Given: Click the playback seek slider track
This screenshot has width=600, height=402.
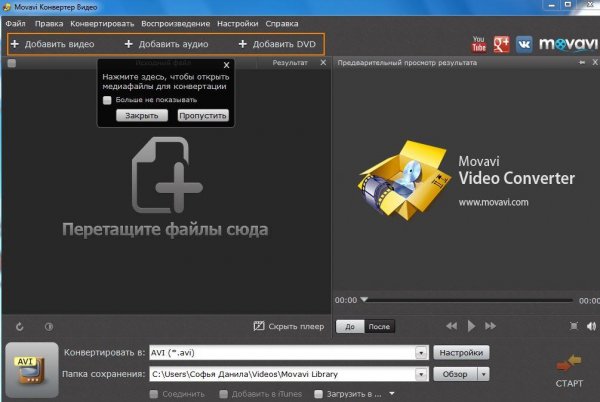Looking at the screenshot, I should click(470, 301).
